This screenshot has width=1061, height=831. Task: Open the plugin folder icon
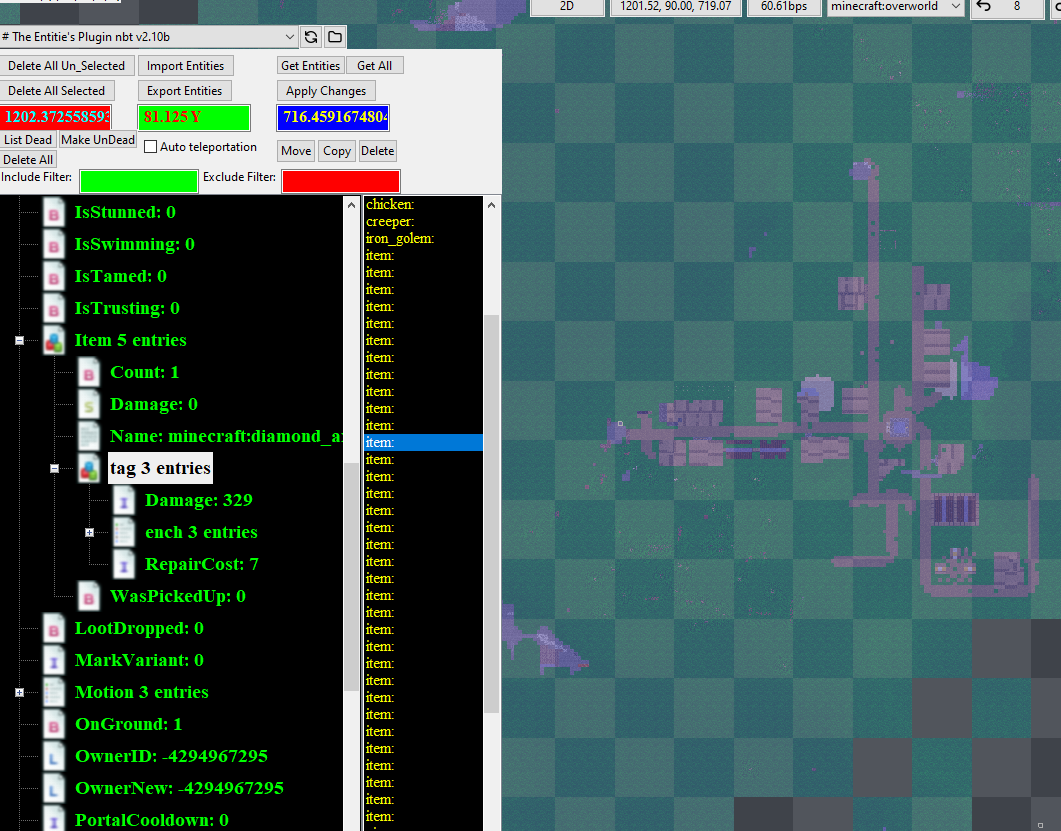(335, 37)
